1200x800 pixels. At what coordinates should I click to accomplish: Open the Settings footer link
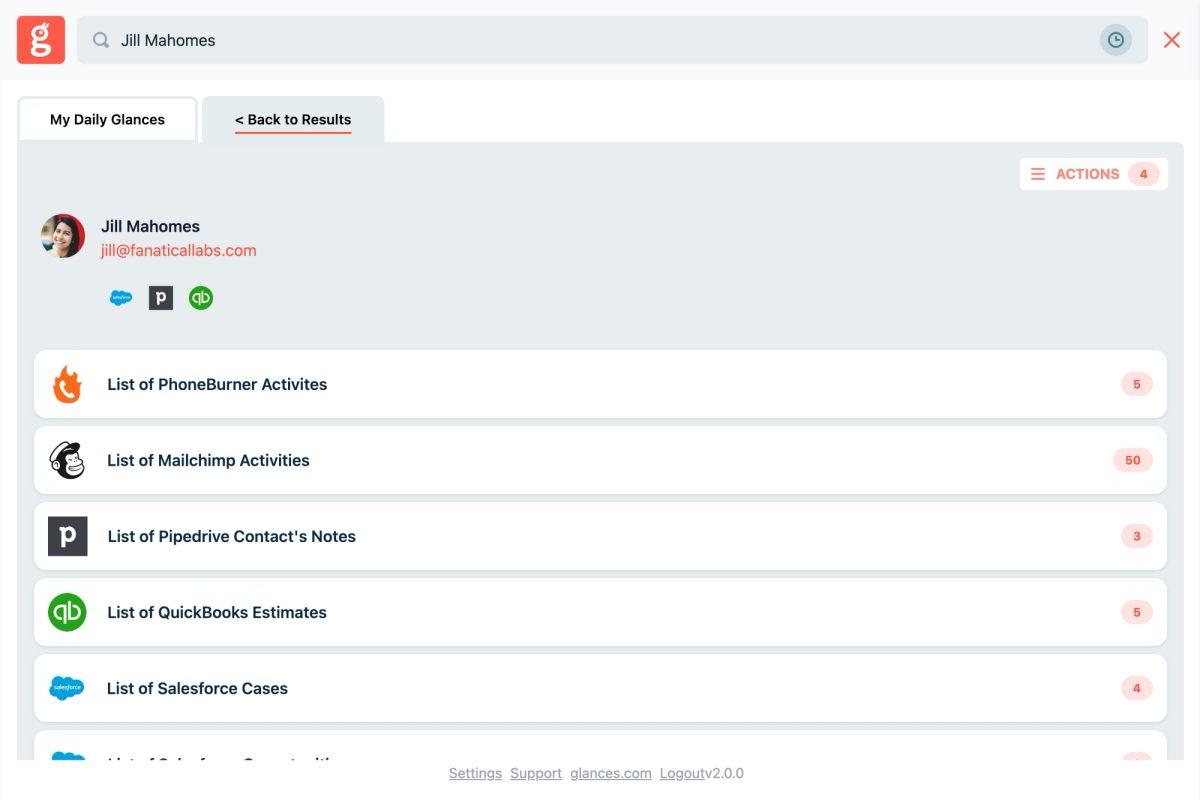click(475, 773)
